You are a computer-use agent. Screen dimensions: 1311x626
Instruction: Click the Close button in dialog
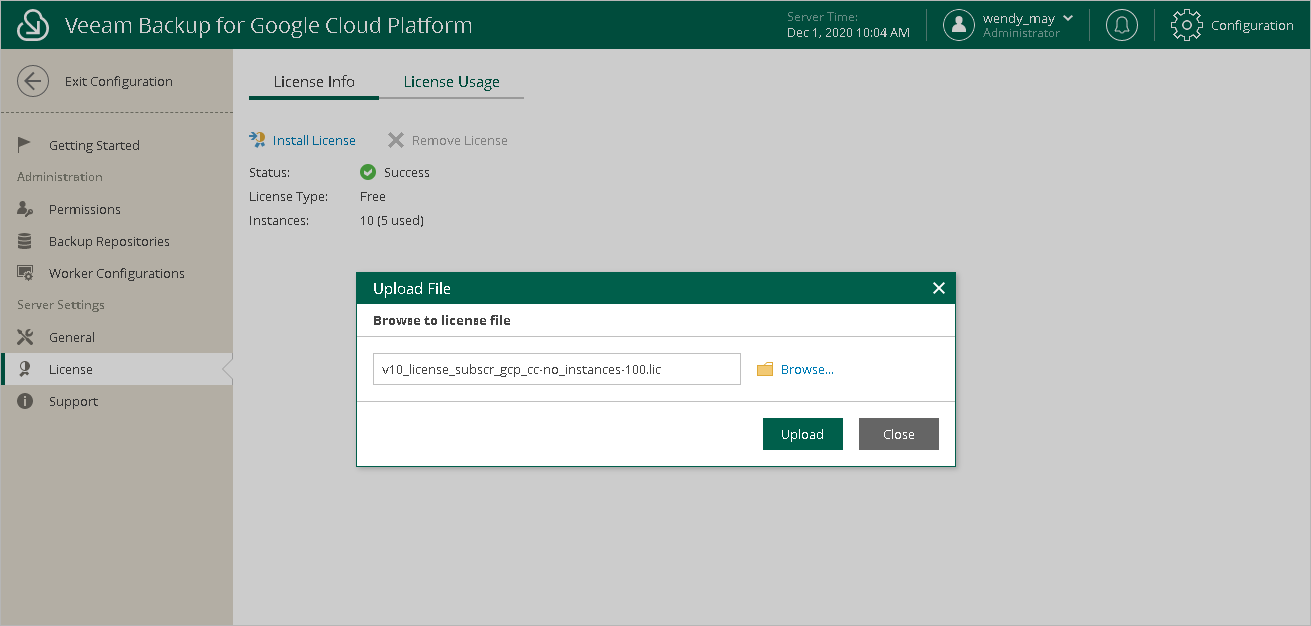click(x=899, y=434)
